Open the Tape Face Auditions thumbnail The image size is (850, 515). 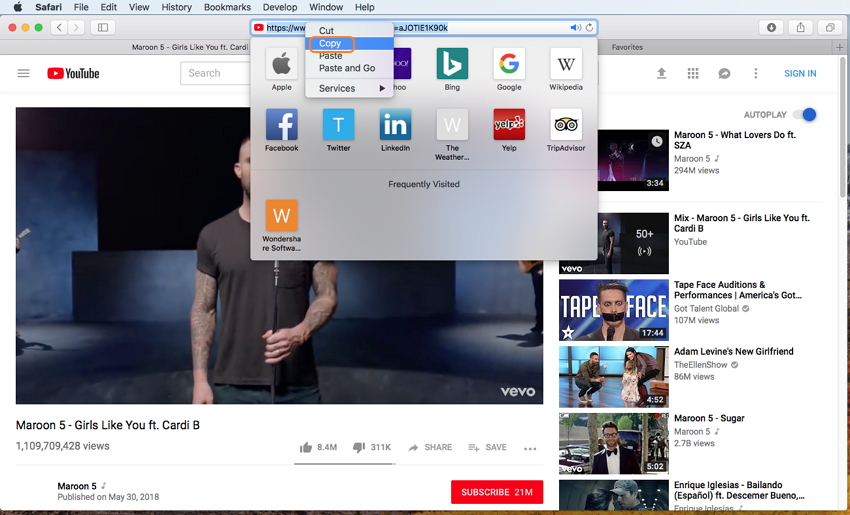pyautogui.click(x=614, y=310)
